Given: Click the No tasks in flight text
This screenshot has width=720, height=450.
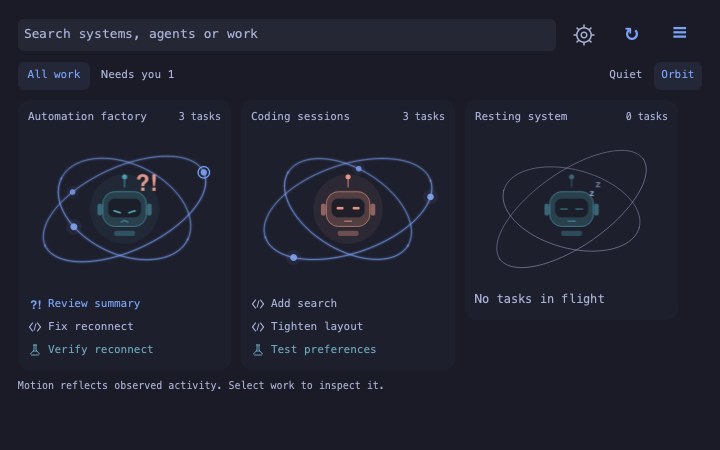Looking at the screenshot, I should pos(539,299).
